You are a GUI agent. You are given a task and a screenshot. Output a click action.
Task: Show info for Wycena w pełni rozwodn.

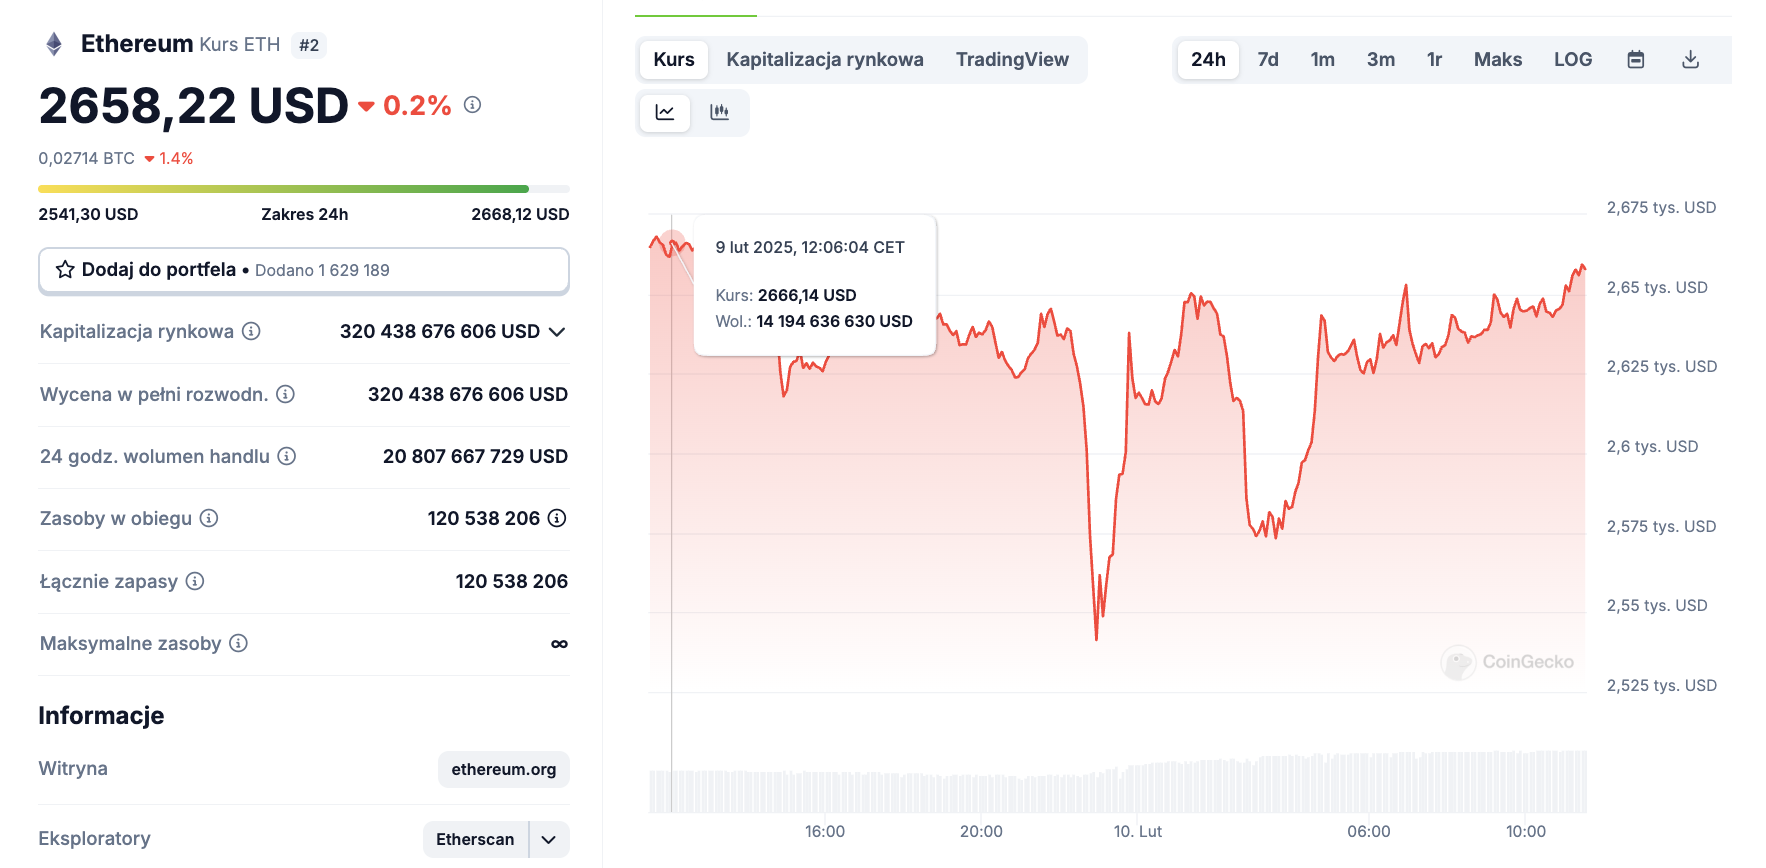[x=285, y=394]
